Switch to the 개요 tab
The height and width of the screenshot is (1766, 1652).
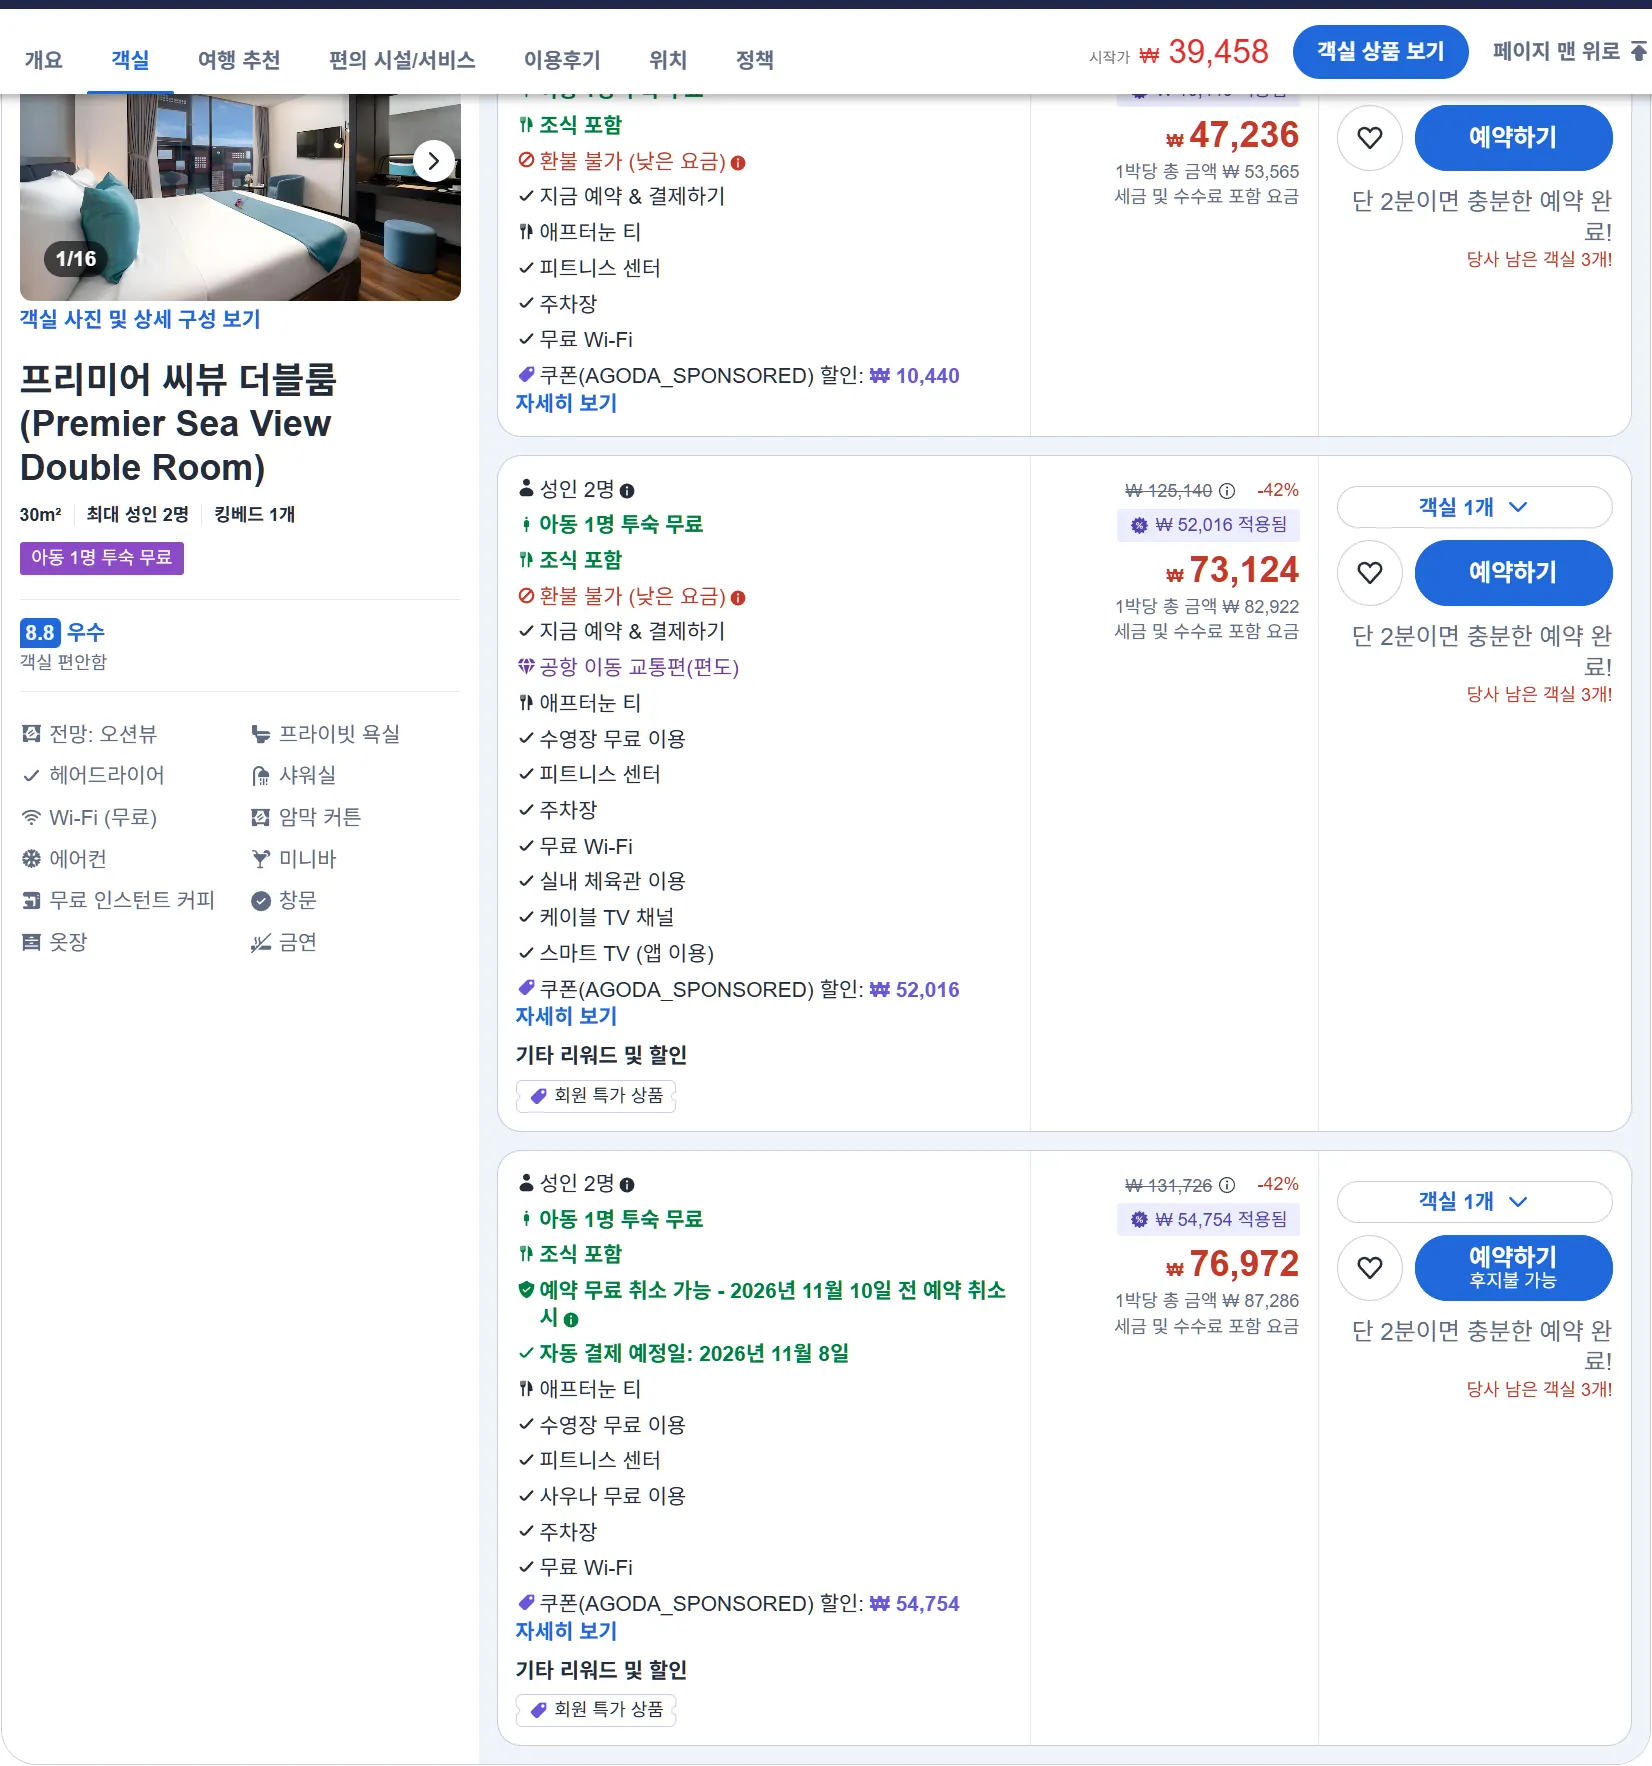[x=44, y=60]
